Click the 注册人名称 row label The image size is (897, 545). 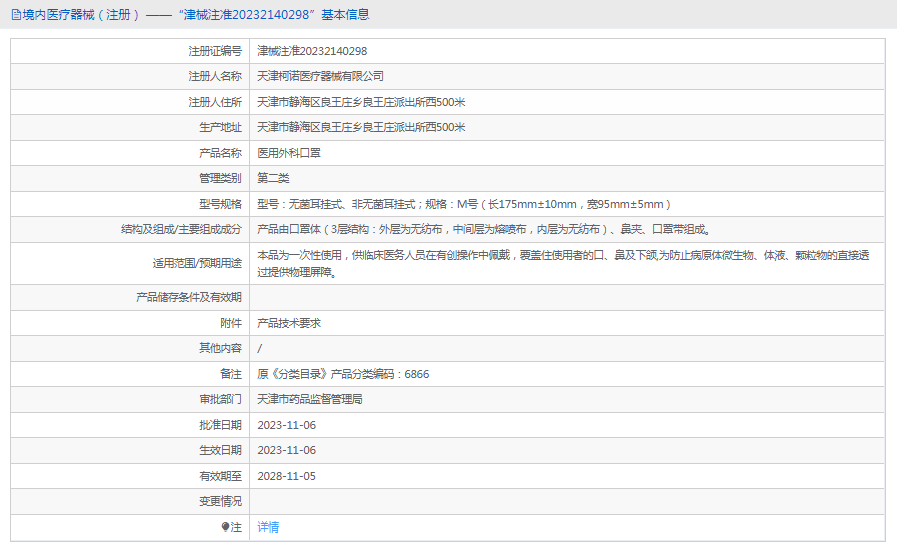pos(215,76)
